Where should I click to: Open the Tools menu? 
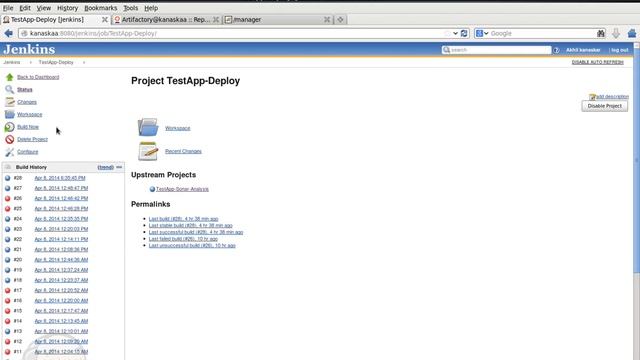tap(131, 8)
